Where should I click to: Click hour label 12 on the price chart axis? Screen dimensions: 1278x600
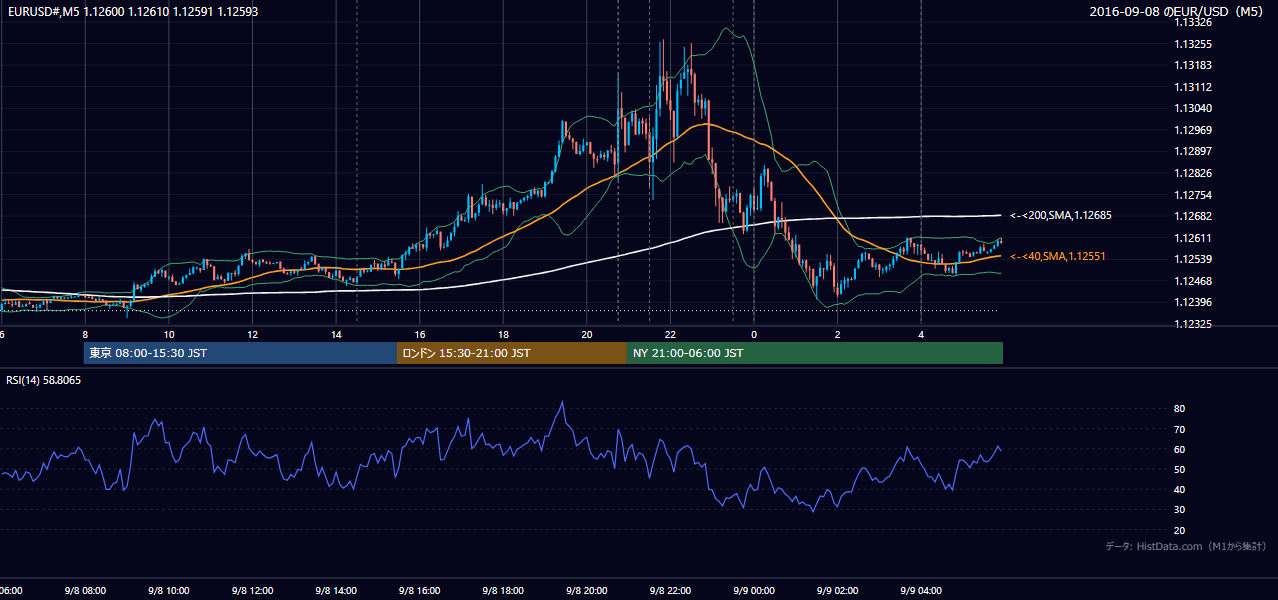pos(252,334)
